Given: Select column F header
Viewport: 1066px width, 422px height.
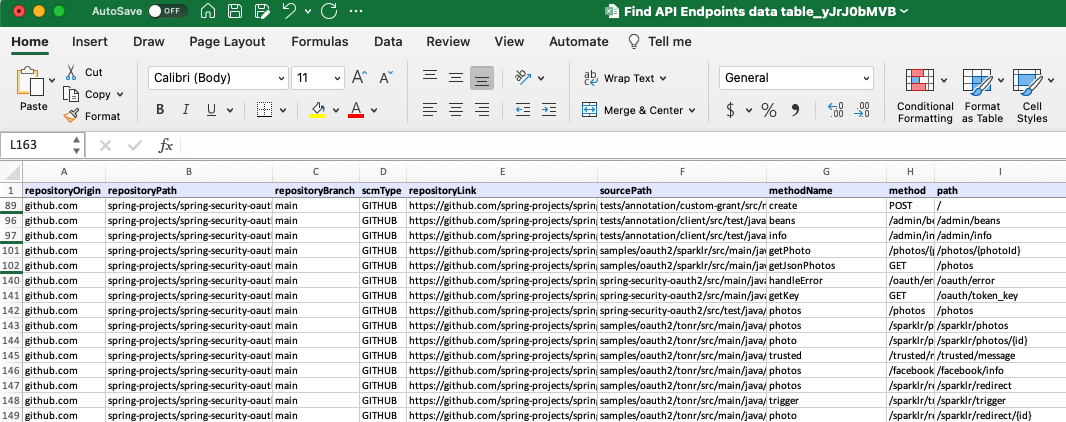Looking at the screenshot, I should pos(682,172).
